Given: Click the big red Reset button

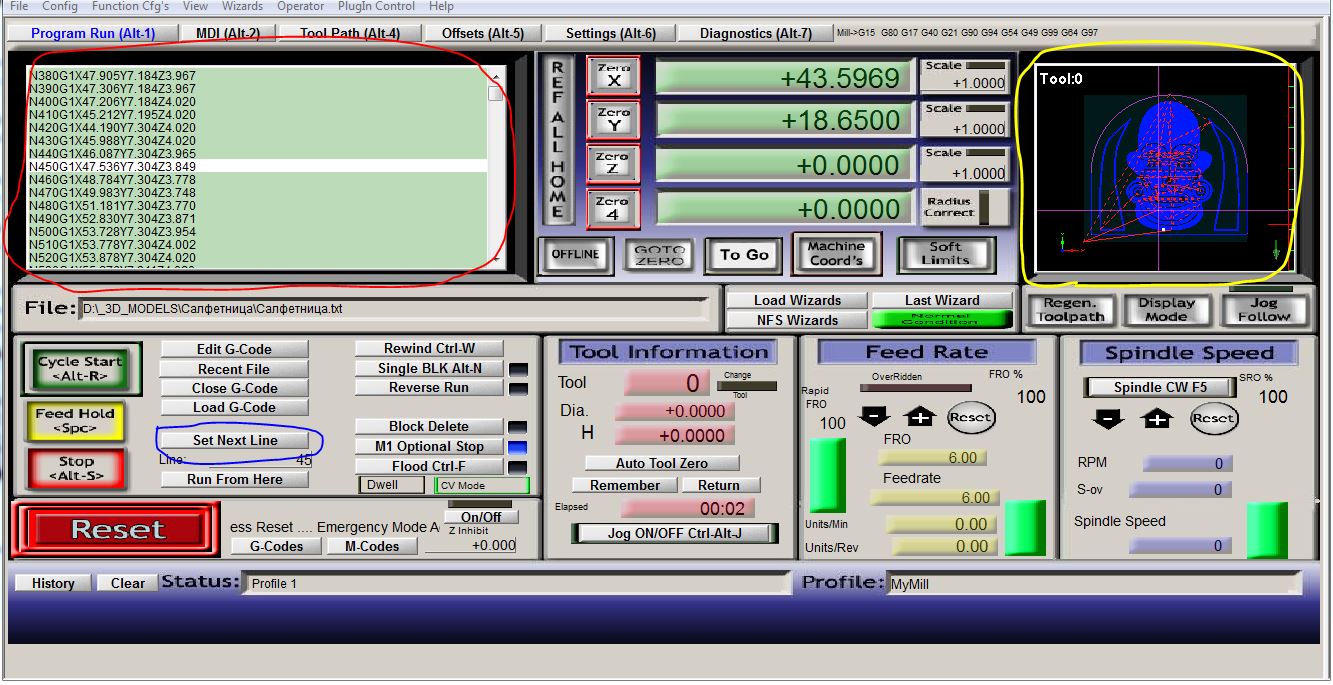Looking at the screenshot, I should coord(116,530).
